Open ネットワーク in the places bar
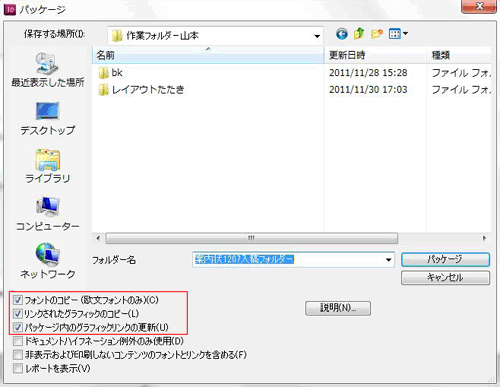The image size is (500, 387). (47, 261)
